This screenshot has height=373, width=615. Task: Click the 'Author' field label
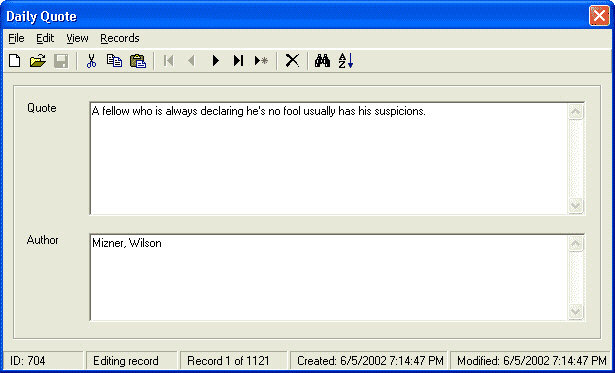pyautogui.click(x=42, y=240)
